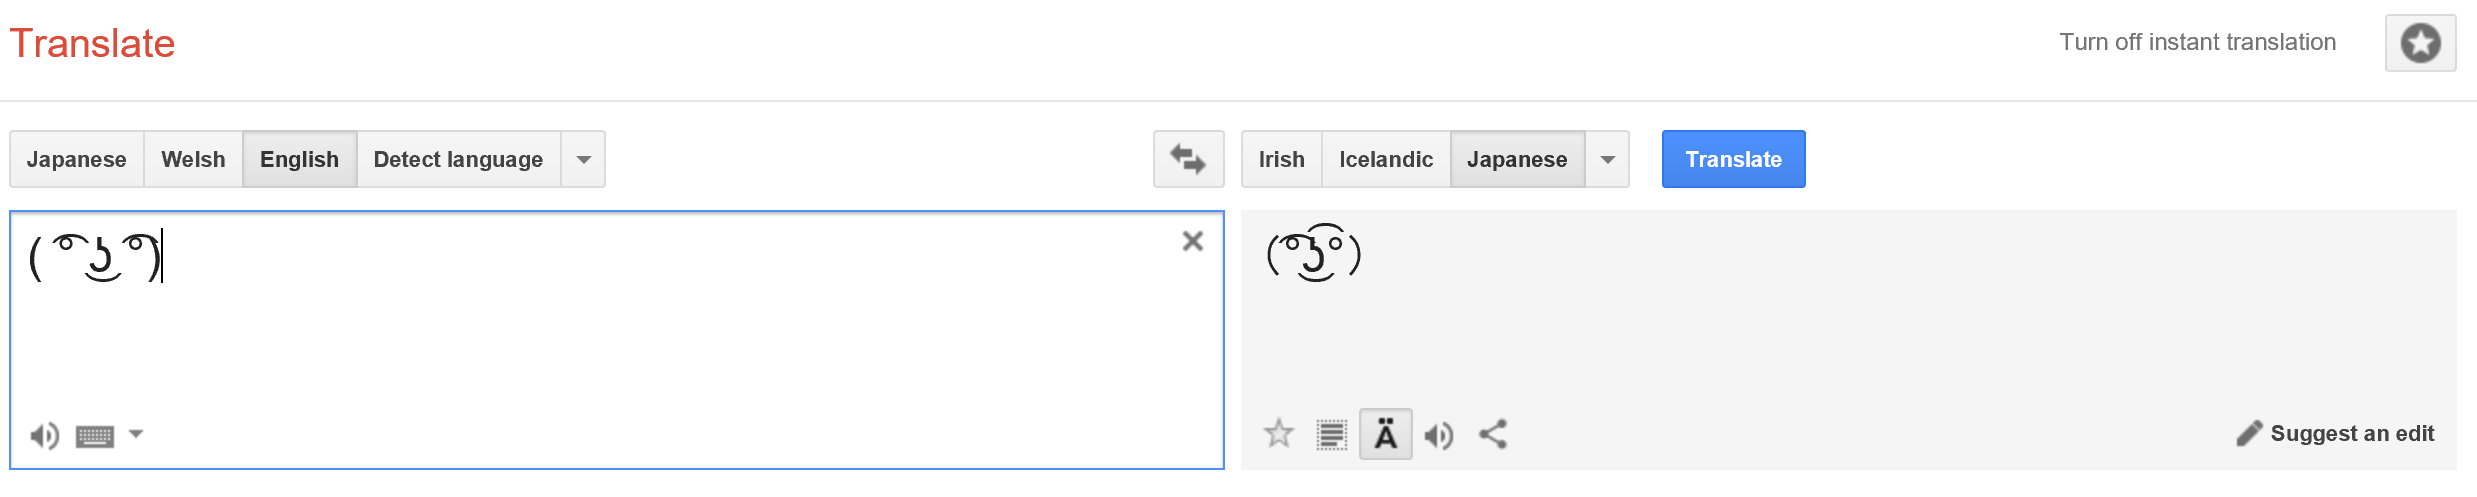The image size is (2477, 497).
Task: Set source language to Japanese
Action: [x=76, y=159]
